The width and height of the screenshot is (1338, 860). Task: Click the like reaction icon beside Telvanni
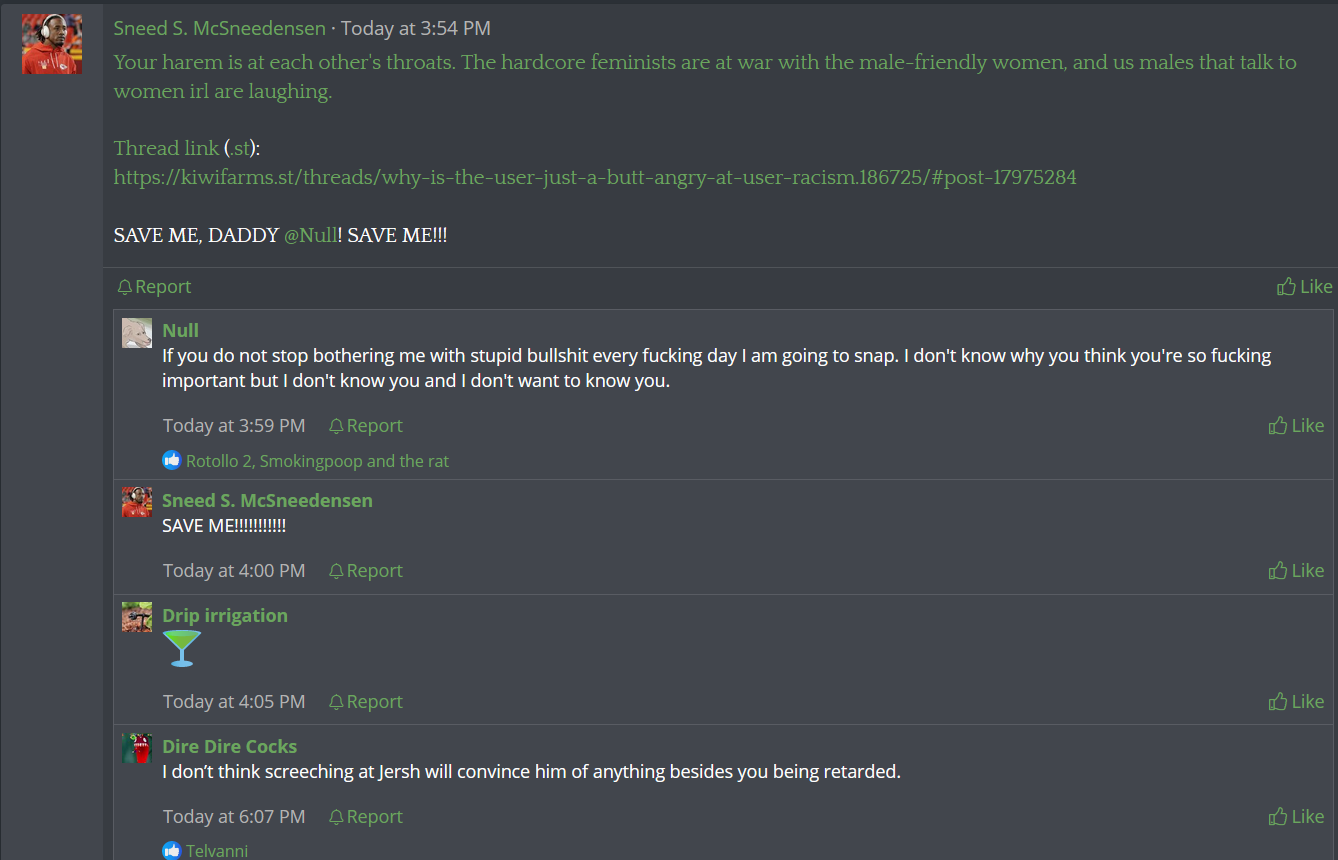pyautogui.click(x=172, y=851)
